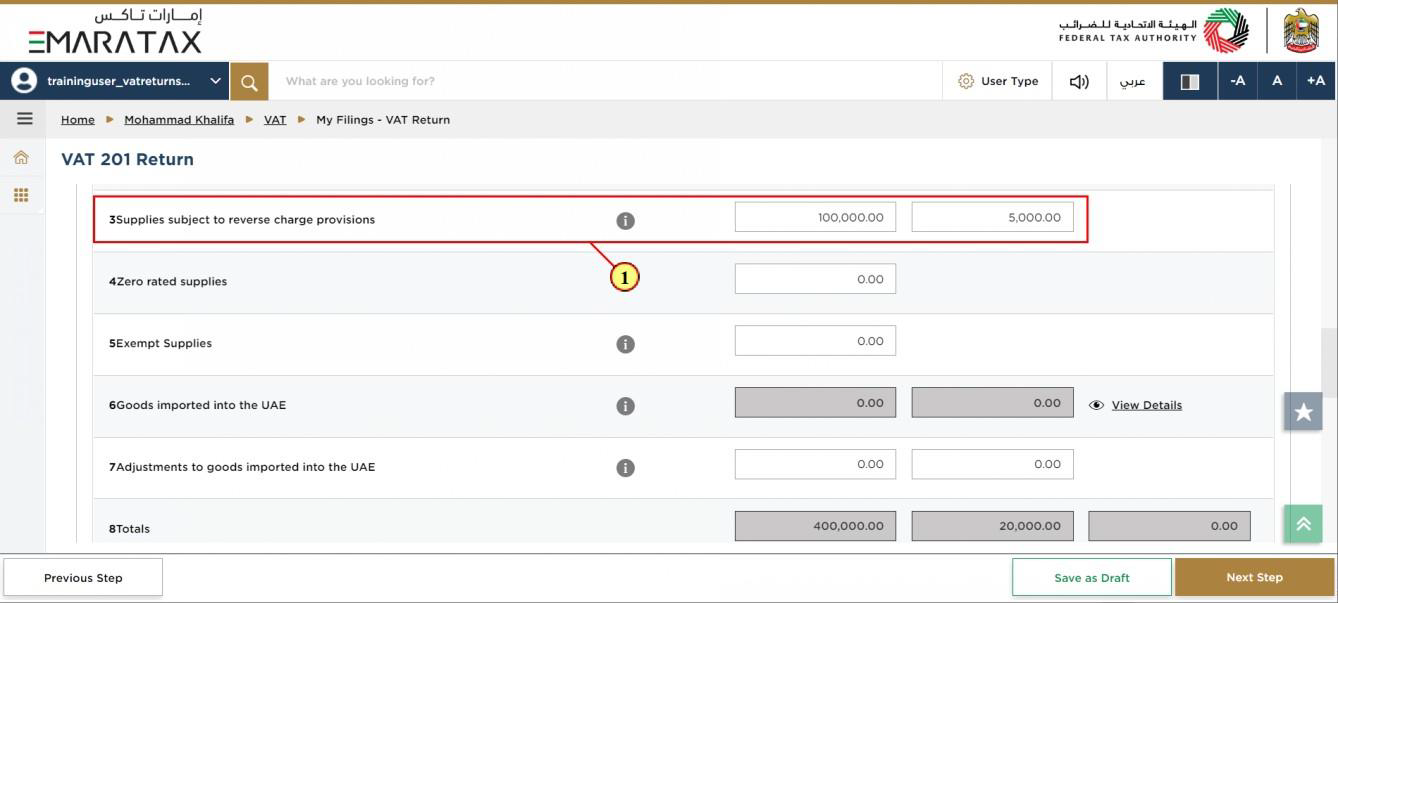The image size is (1414, 801).
Task: Click Save as Draft button
Action: coord(1092,578)
